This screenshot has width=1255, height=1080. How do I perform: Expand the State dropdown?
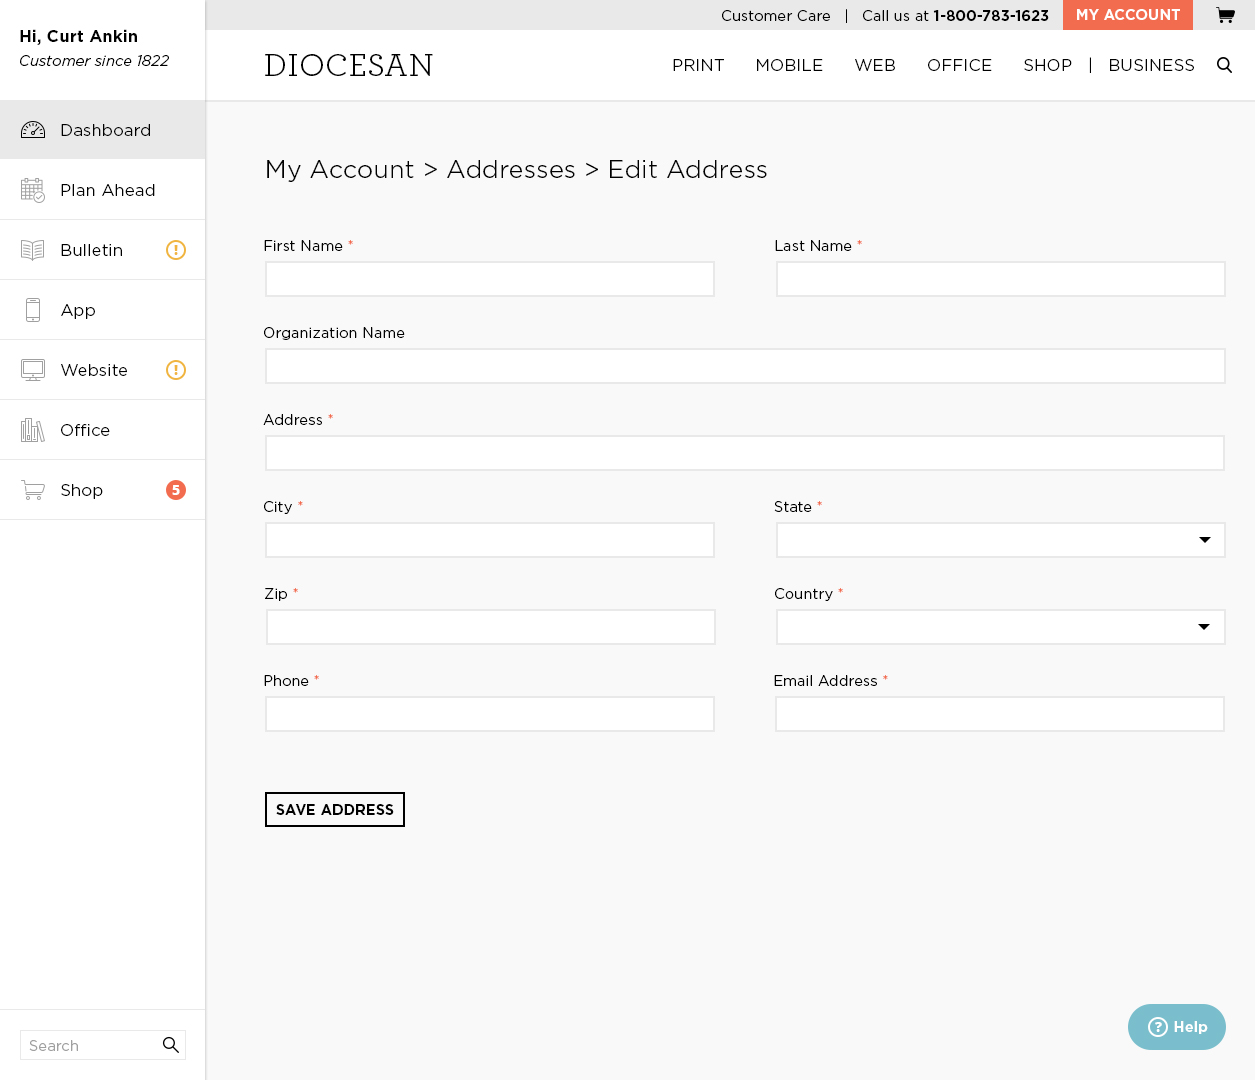coord(1000,540)
